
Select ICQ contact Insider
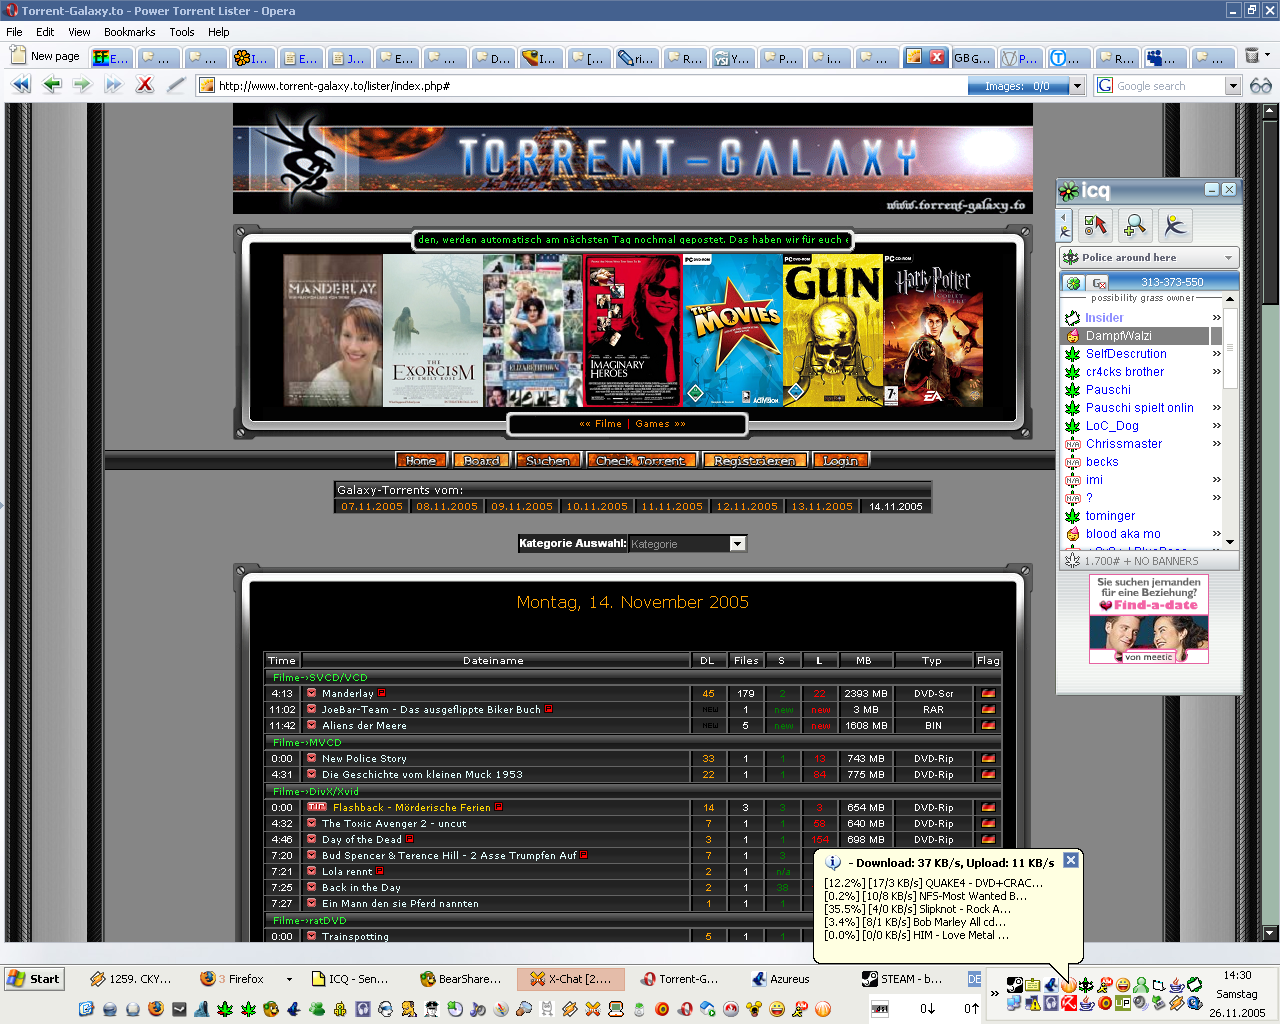tap(1104, 318)
